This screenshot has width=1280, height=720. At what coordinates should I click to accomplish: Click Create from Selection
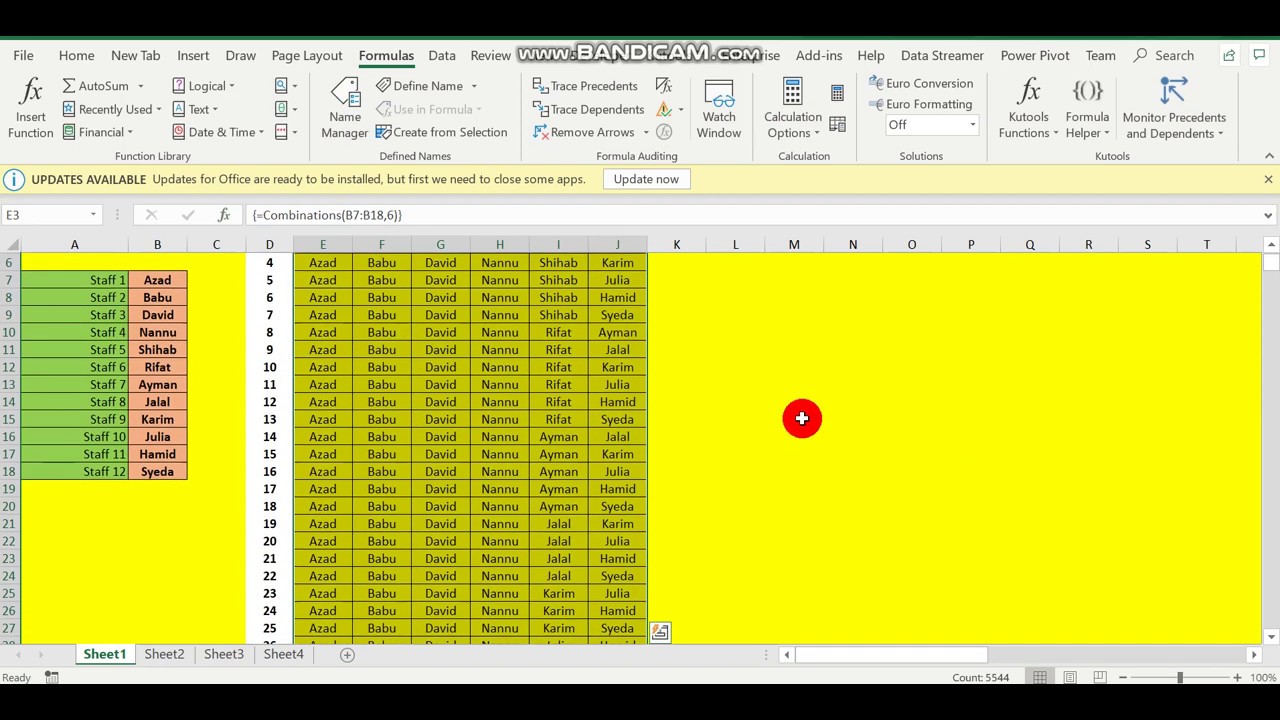coord(441,132)
